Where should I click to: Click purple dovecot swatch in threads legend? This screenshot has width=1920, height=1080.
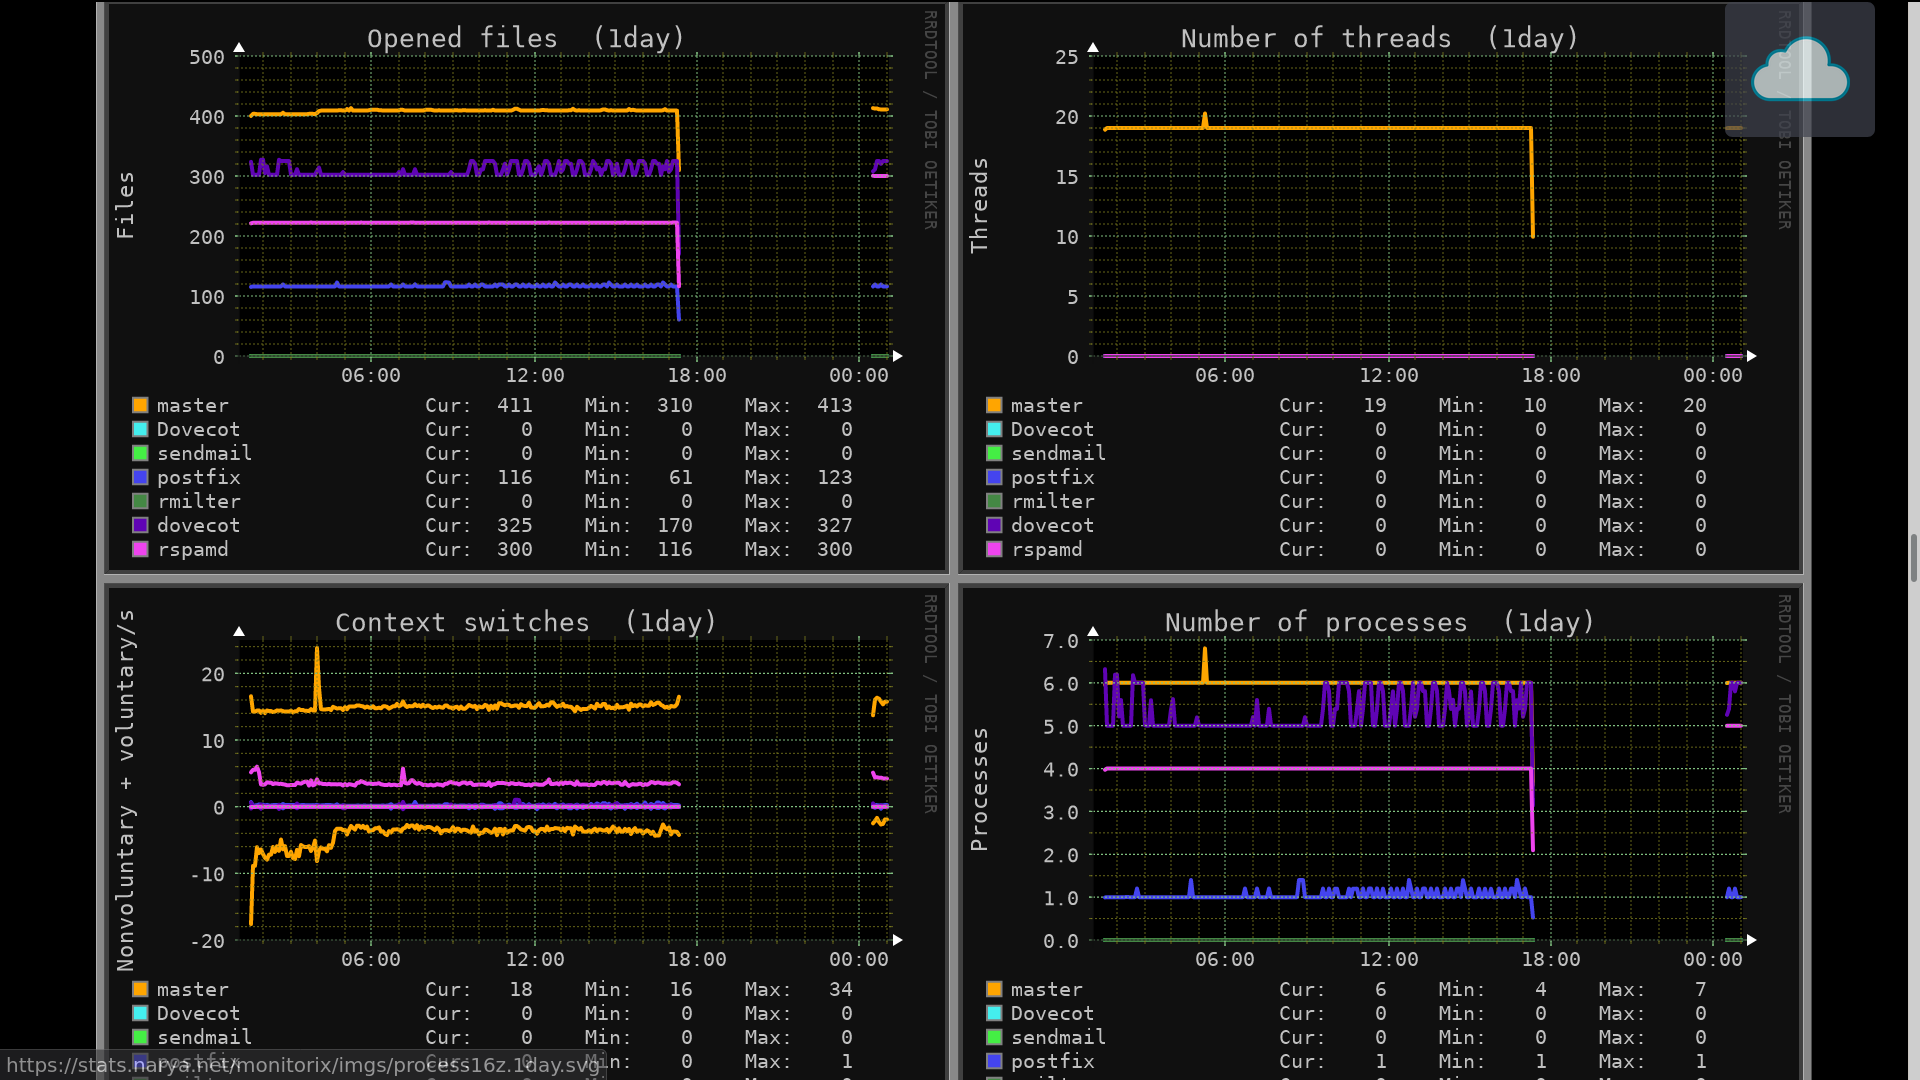994,525
